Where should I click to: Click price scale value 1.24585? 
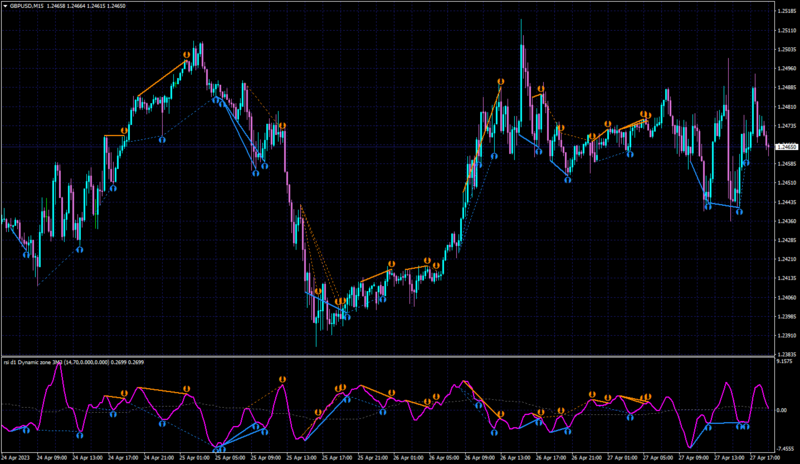(786, 164)
